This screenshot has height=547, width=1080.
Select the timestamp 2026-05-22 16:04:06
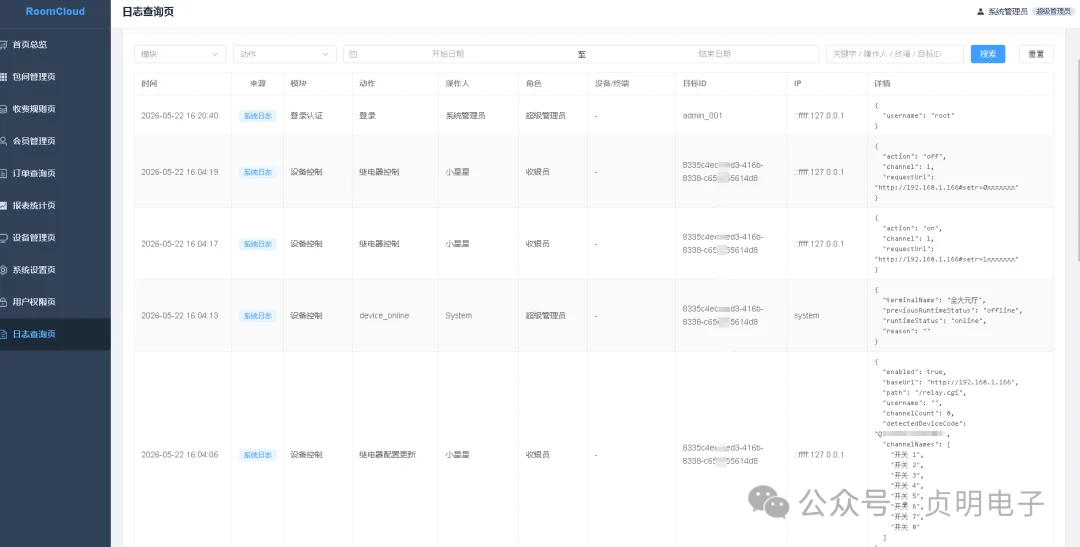pyautogui.click(x=180, y=455)
